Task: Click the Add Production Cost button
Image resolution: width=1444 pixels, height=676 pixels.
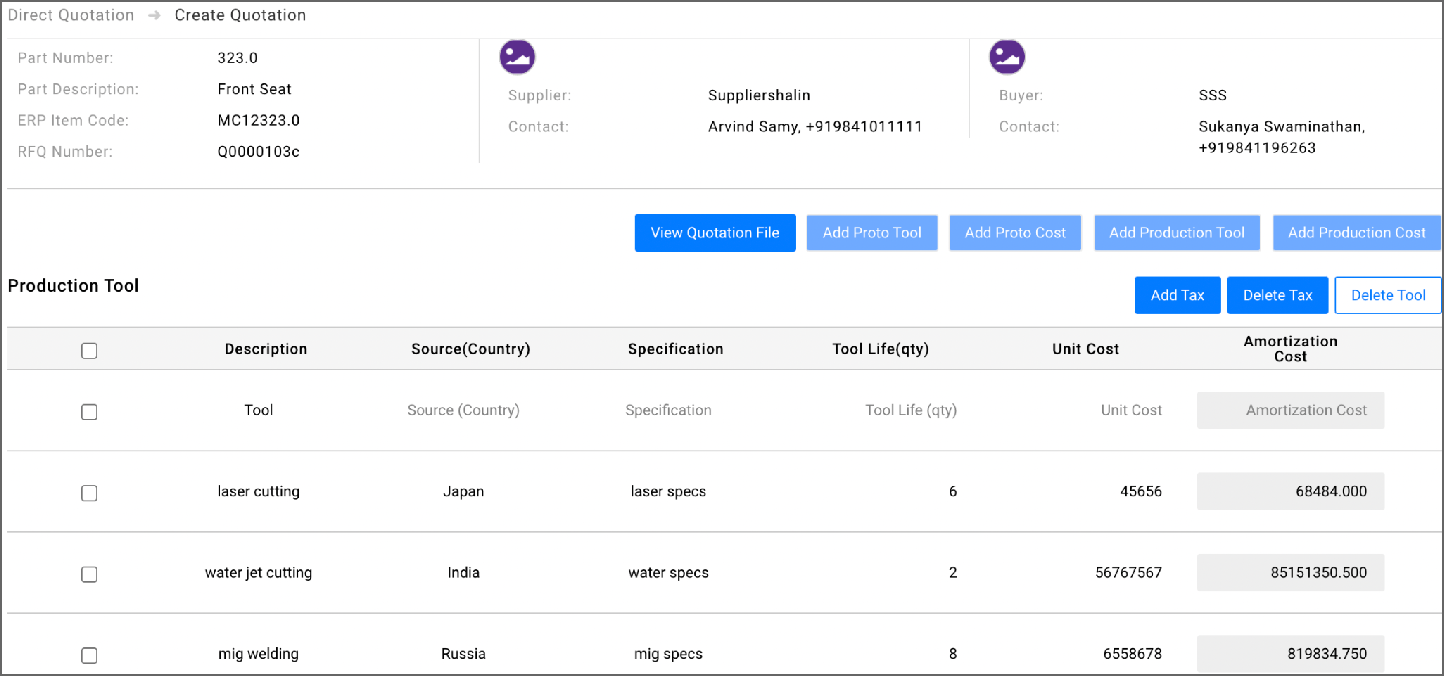Action: pyautogui.click(x=1356, y=233)
